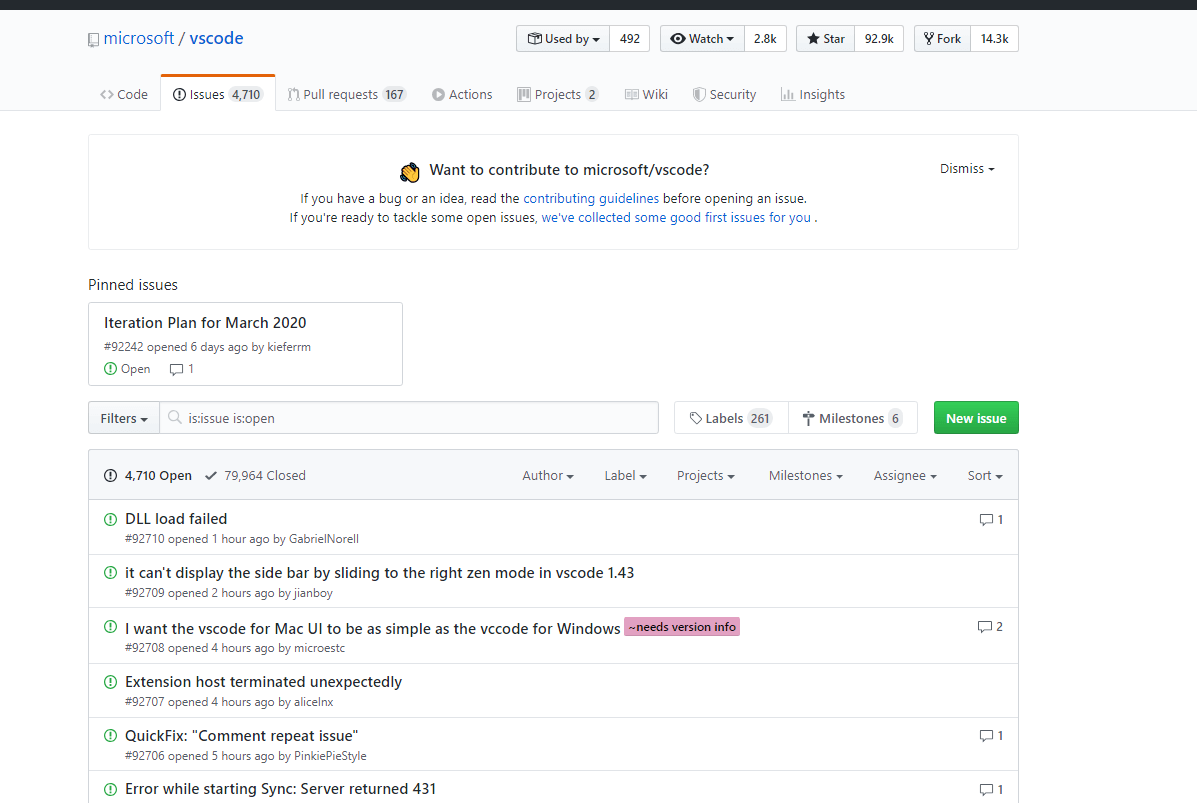Click open icon beside Error while starting Sync
Image resolution: width=1197 pixels, height=803 pixels.
[x=110, y=789]
